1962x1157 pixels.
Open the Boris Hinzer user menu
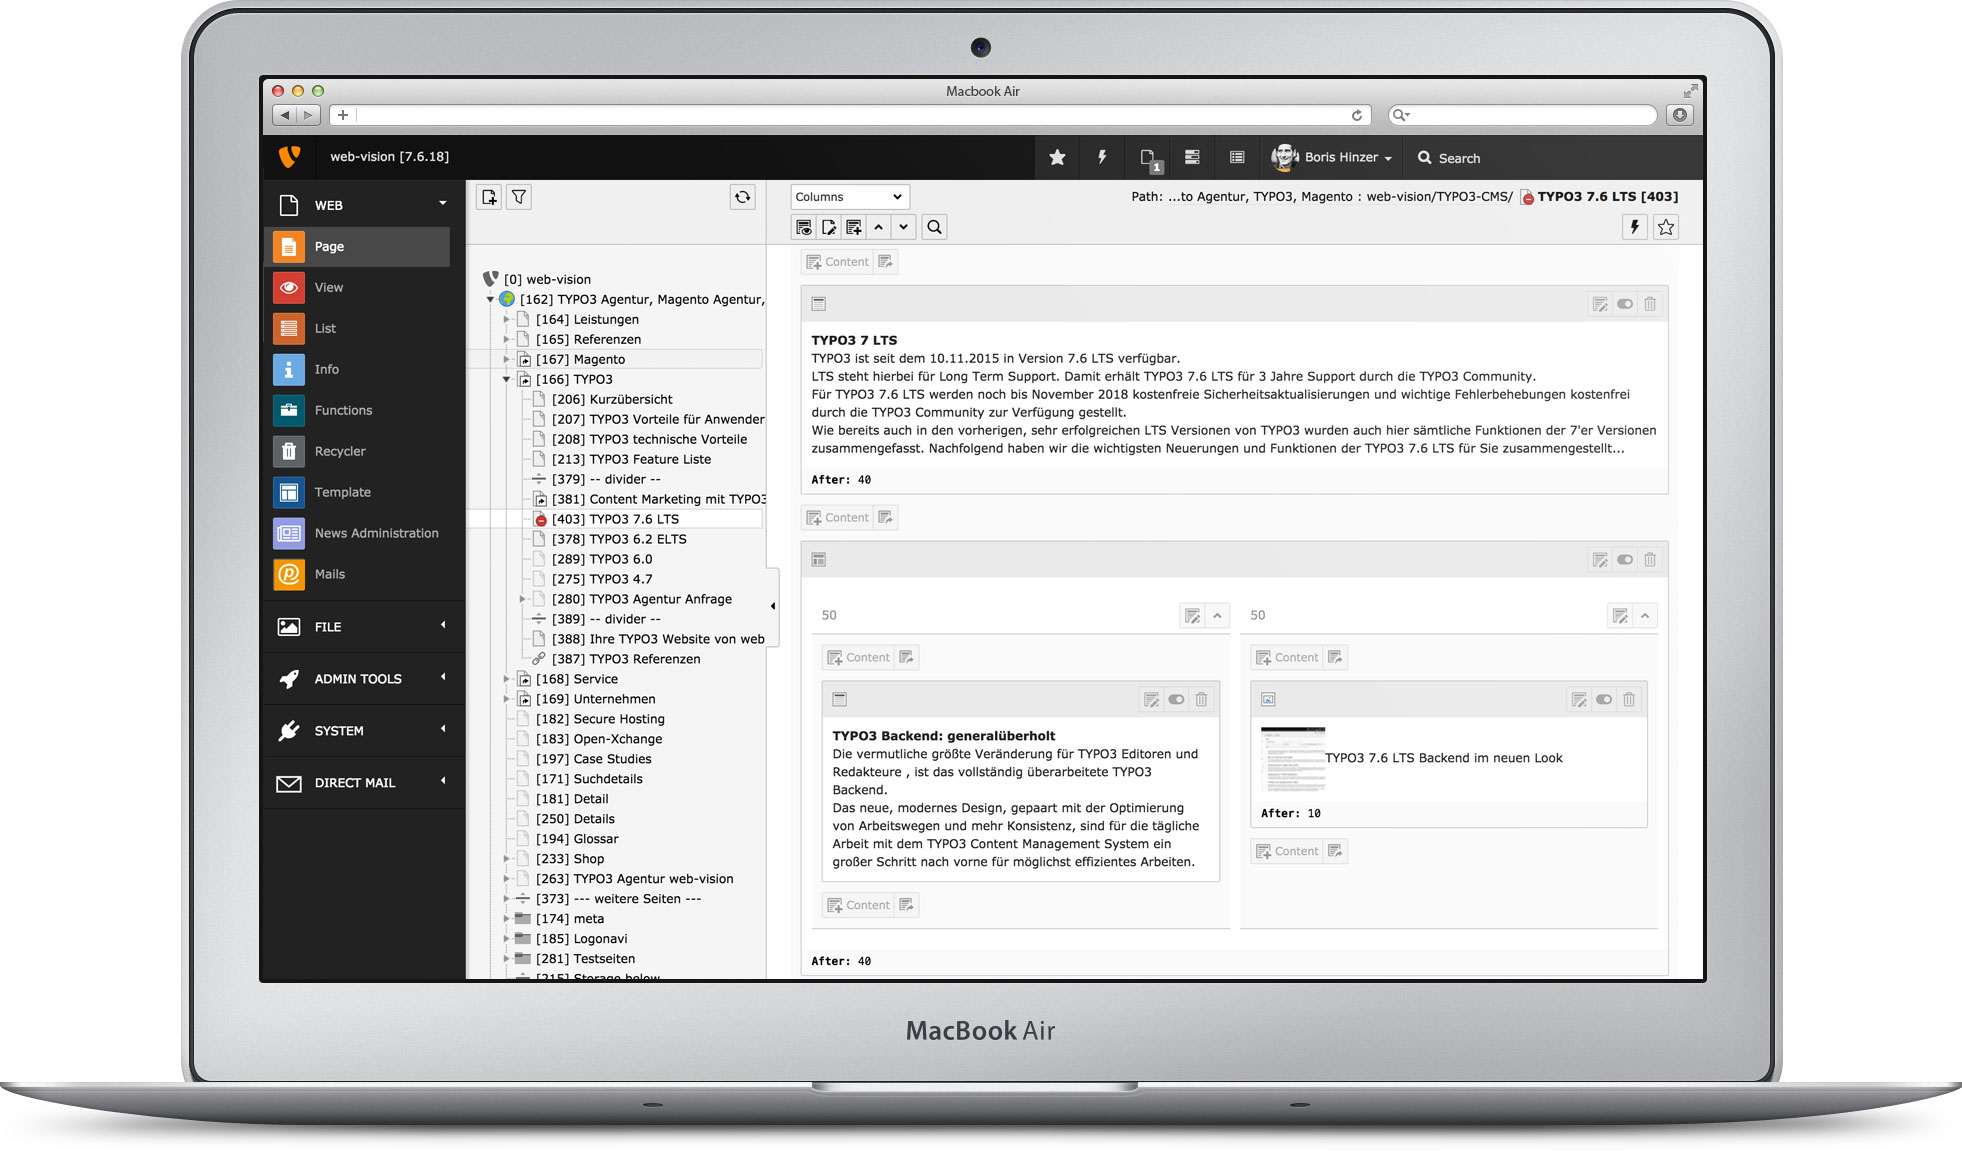coord(1333,157)
